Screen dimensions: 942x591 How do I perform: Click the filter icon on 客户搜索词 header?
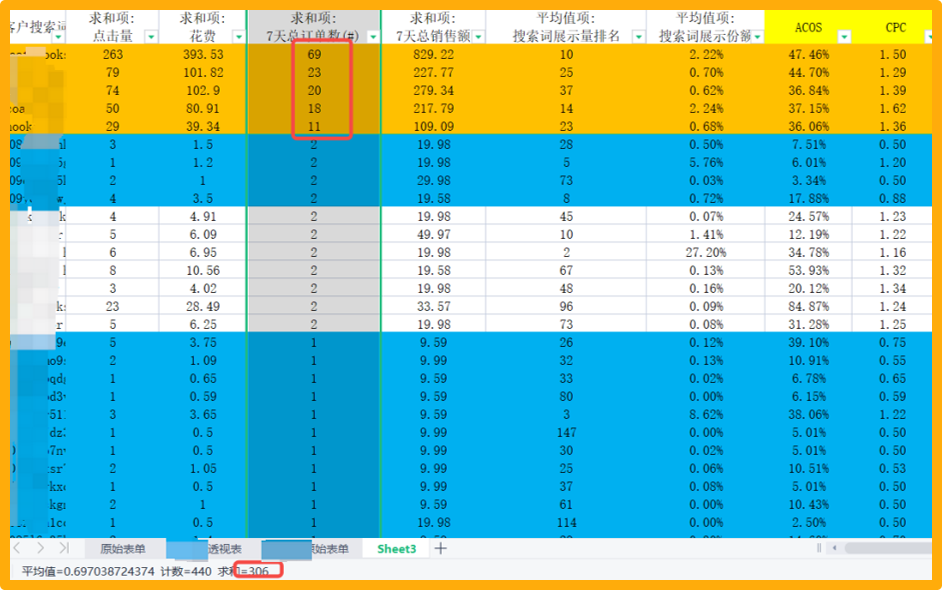(x=56, y=37)
